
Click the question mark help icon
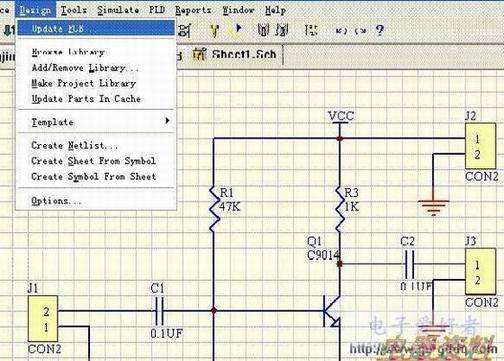point(379,31)
